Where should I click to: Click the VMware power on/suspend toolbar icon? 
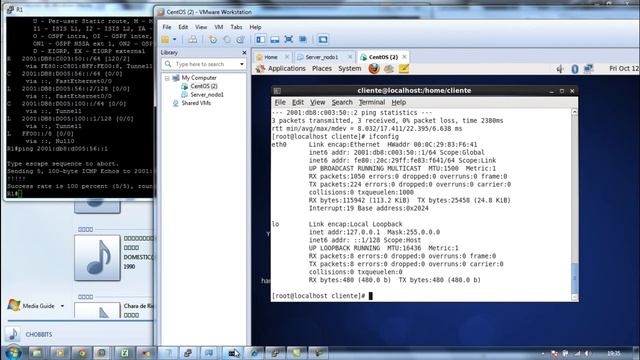165,40
